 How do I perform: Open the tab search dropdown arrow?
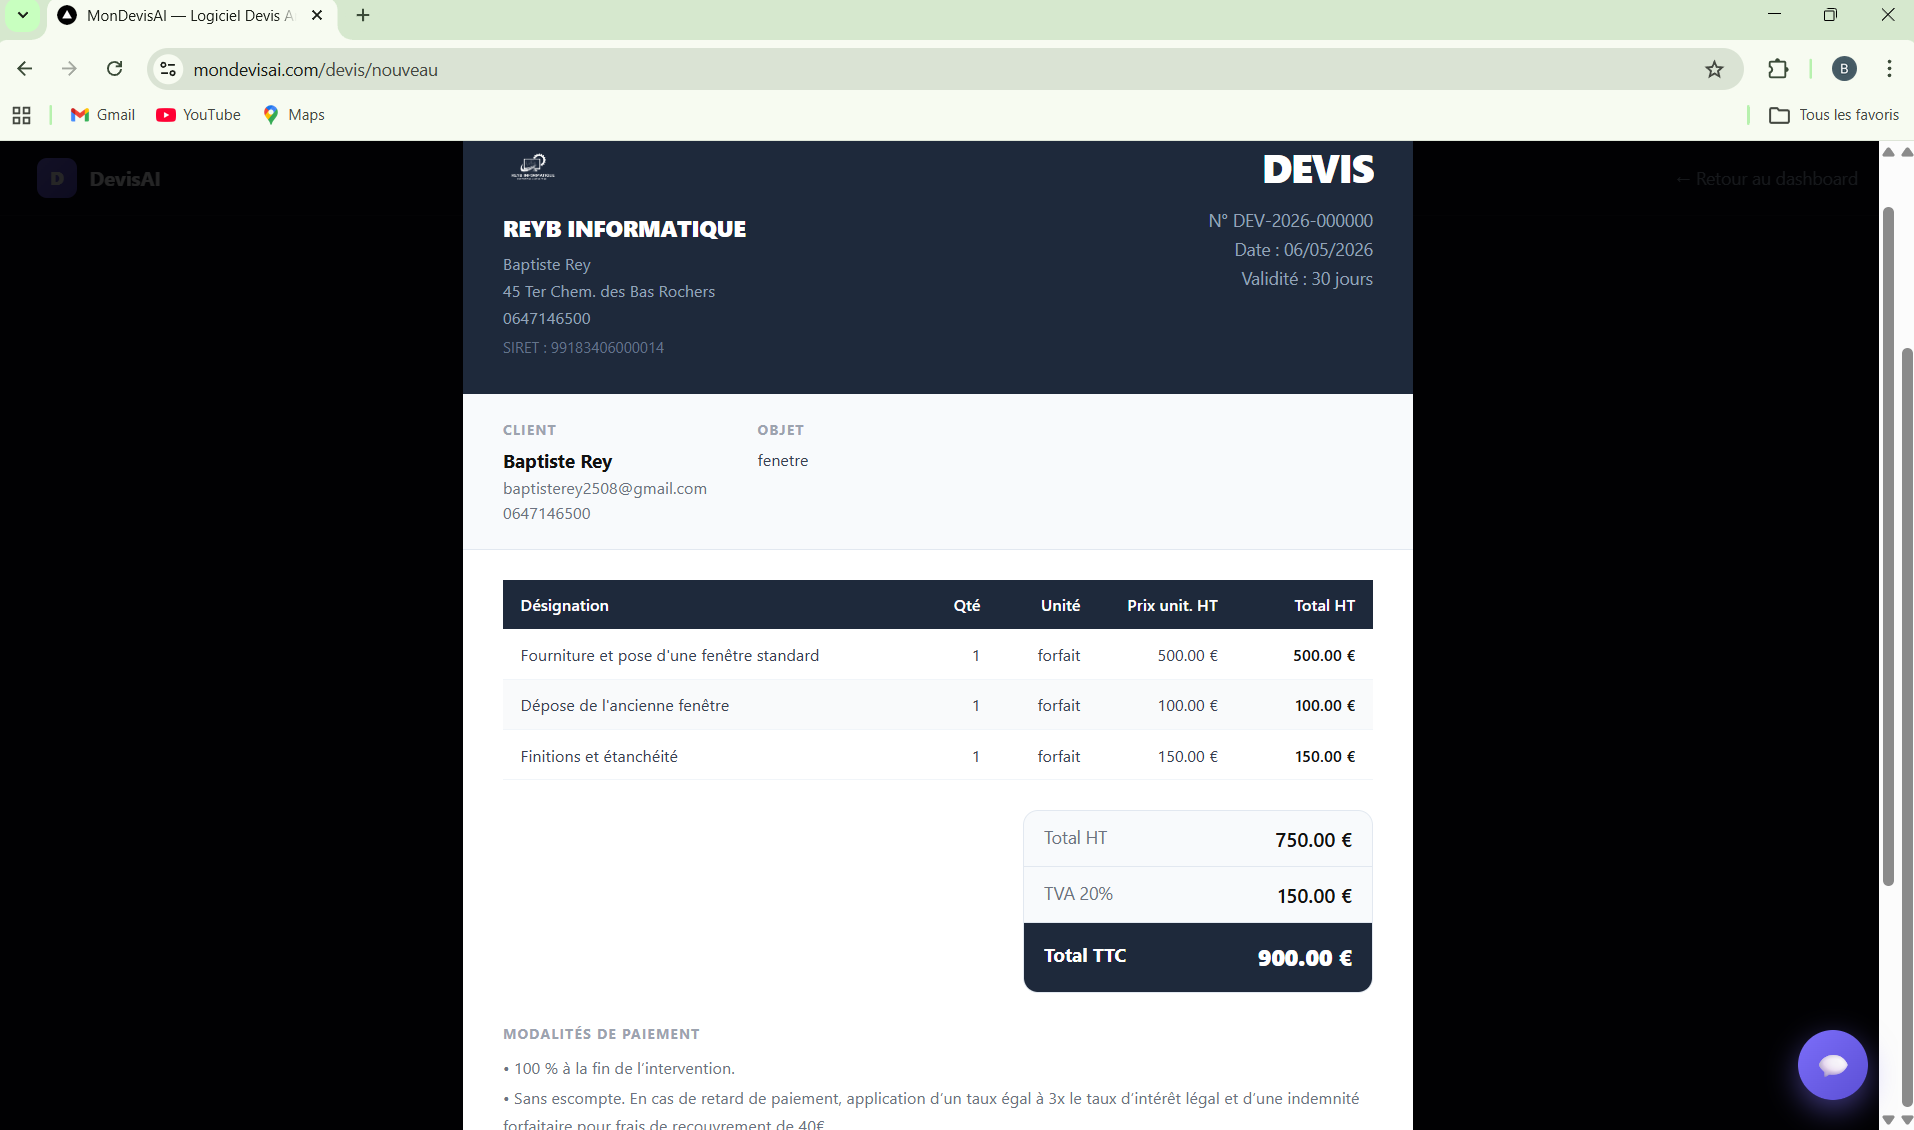23,15
